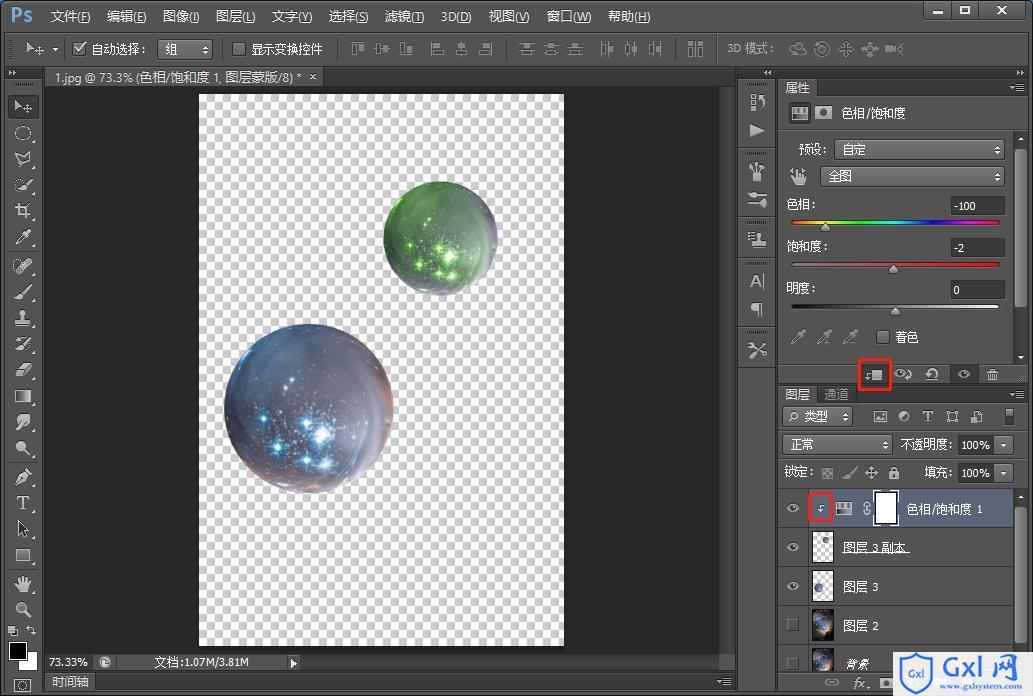Toggle the layer filter switch
The width and height of the screenshot is (1033, 696).
(x=1009, y=416)
